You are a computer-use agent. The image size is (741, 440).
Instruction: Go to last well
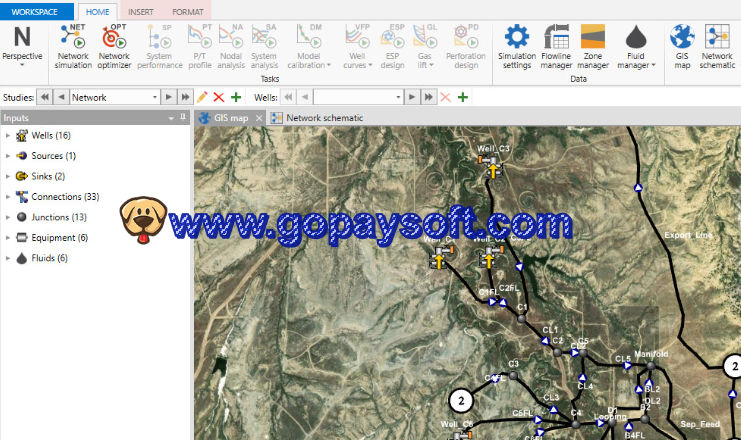429,97
